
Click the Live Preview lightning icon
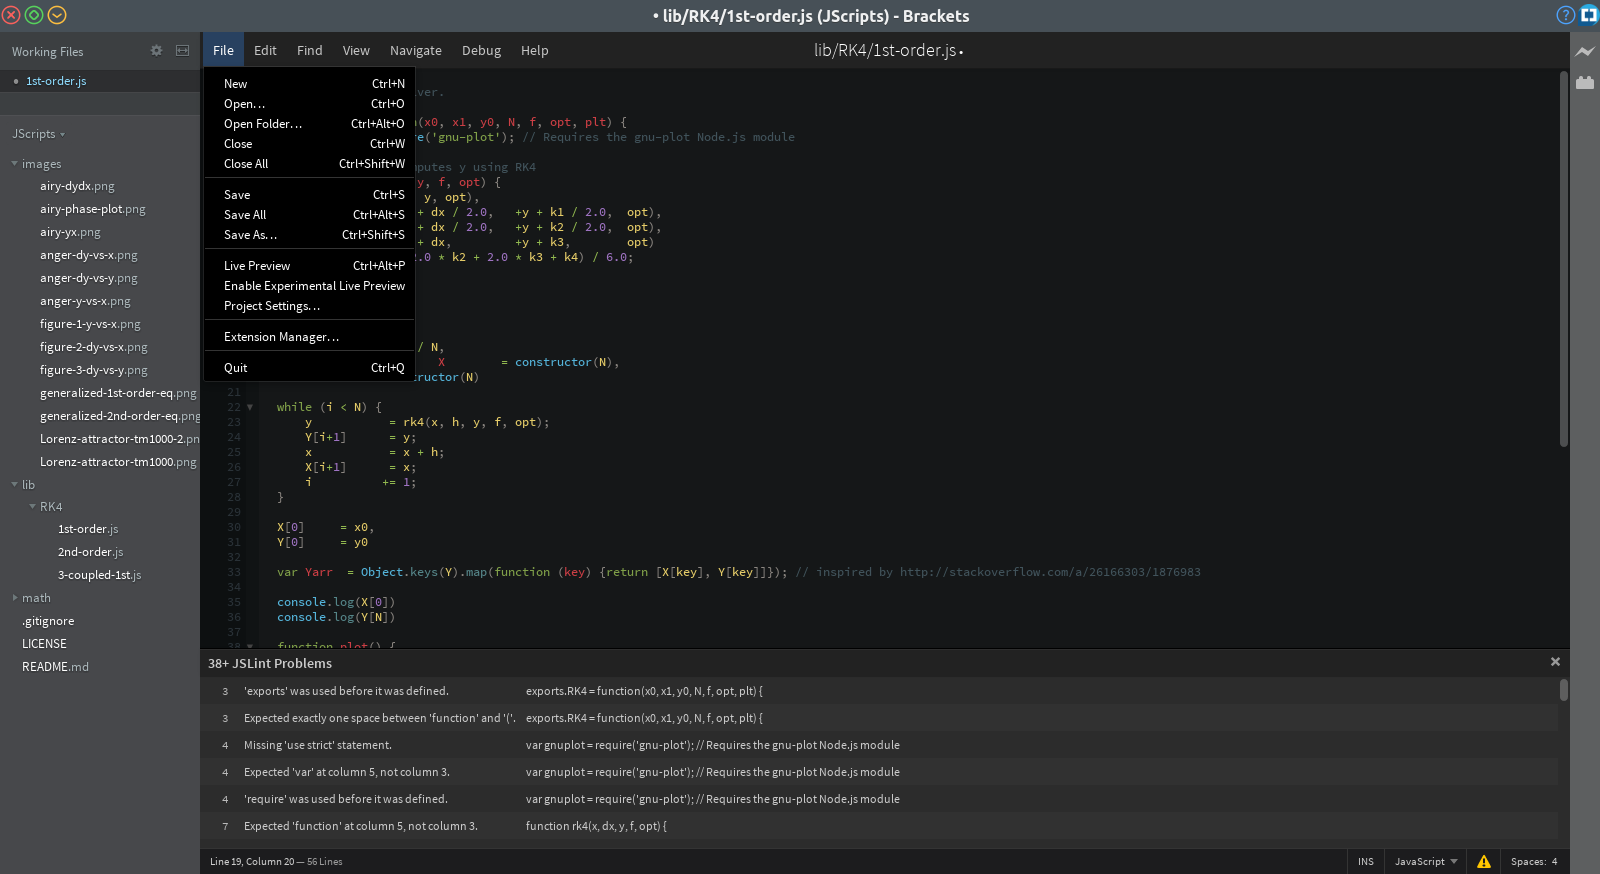click(1585, 51)
